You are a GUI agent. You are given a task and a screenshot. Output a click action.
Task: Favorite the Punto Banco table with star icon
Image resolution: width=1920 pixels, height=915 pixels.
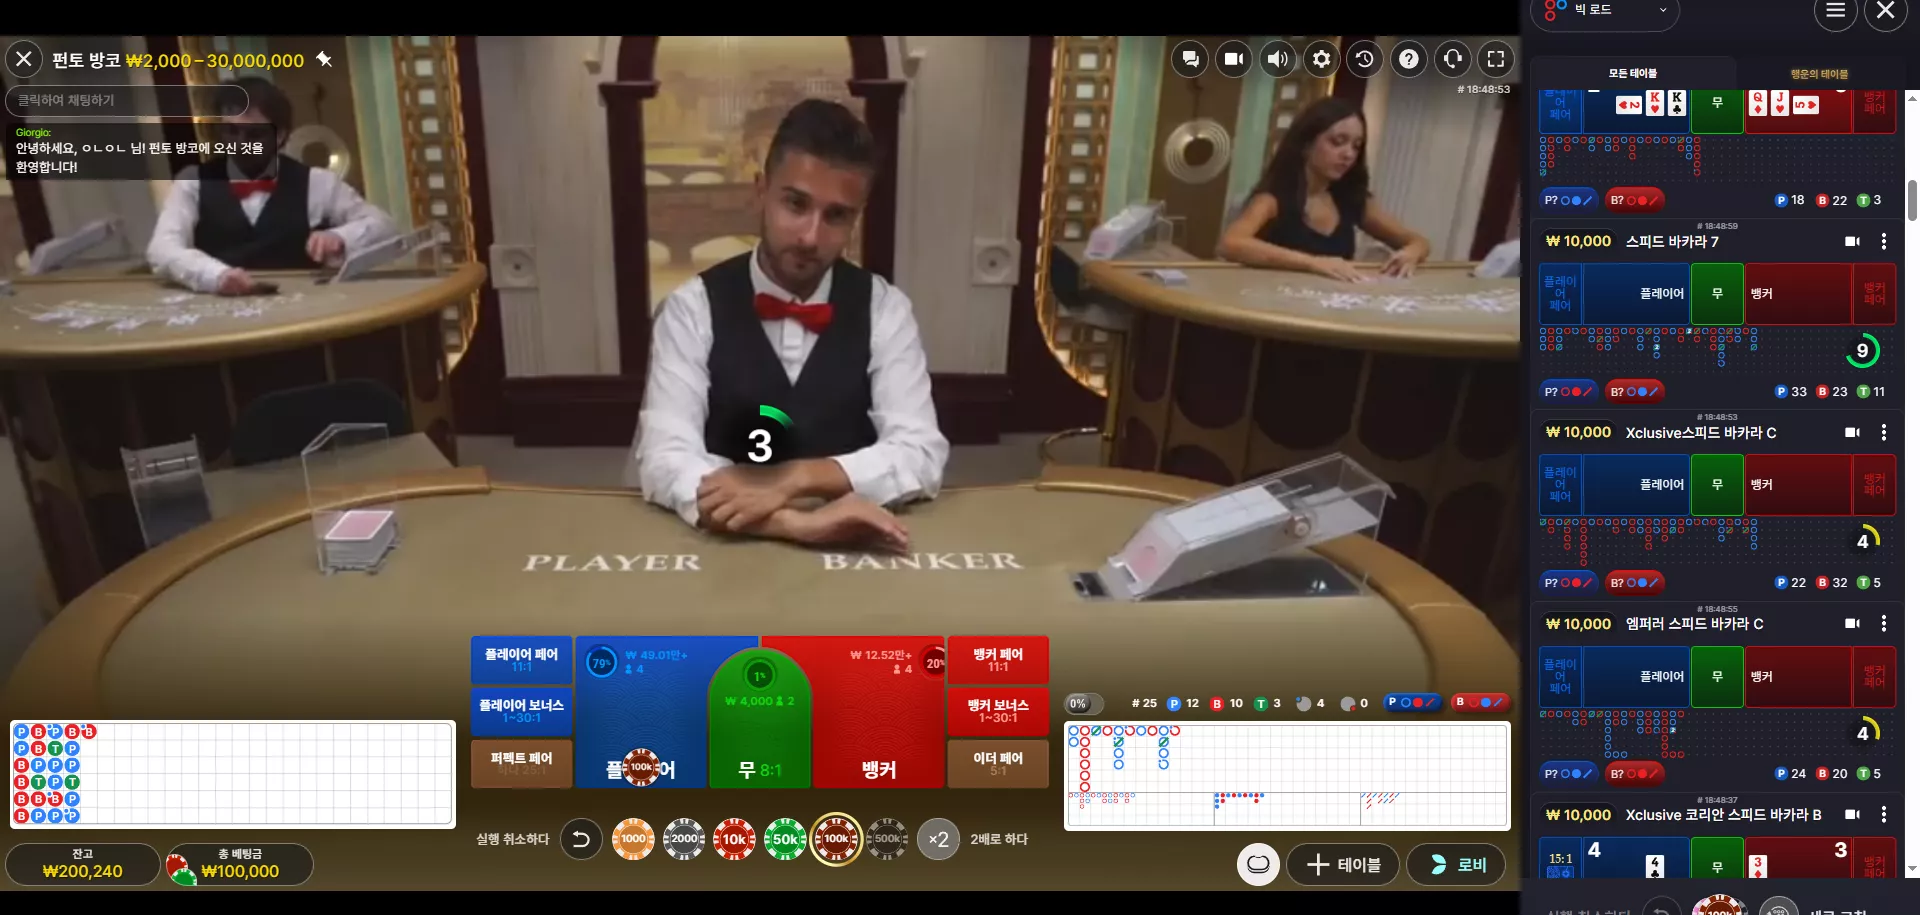pyautogui.click(x=324, y=59)
